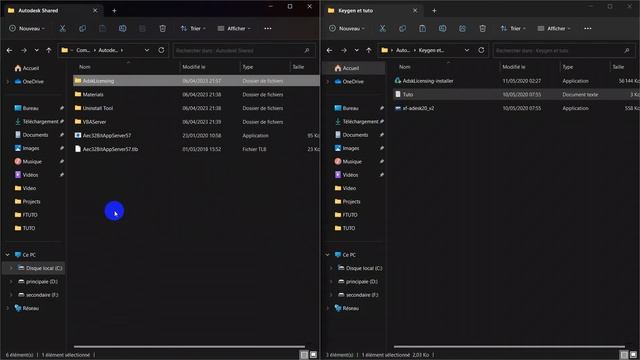Switch to large icons view in Keygen et tuto status bar
Image resolution: width=640 pixels, height=360 pixels.
[x=633, y=355]
